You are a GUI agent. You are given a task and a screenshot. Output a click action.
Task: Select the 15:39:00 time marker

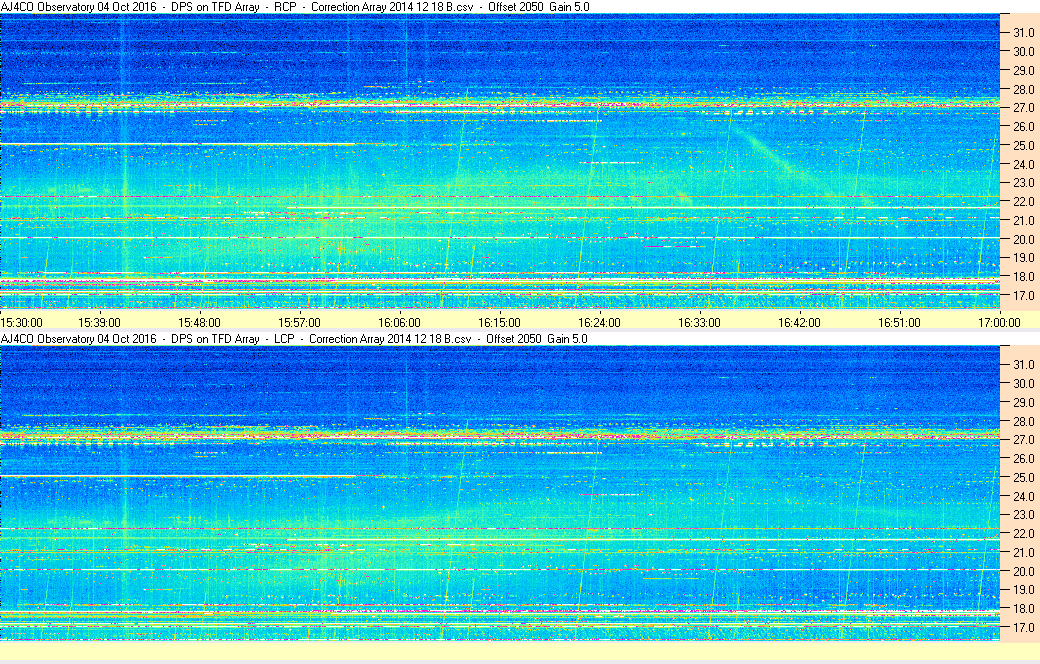click(100, 322)
